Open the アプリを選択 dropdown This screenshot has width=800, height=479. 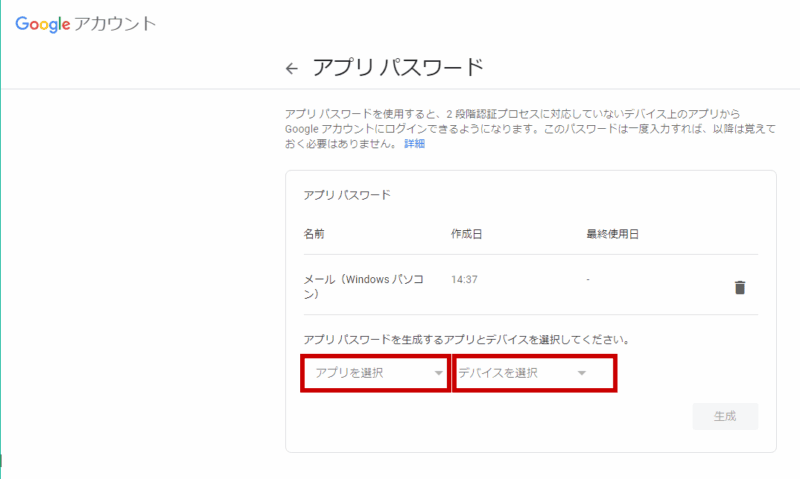[x=375, y=373]
